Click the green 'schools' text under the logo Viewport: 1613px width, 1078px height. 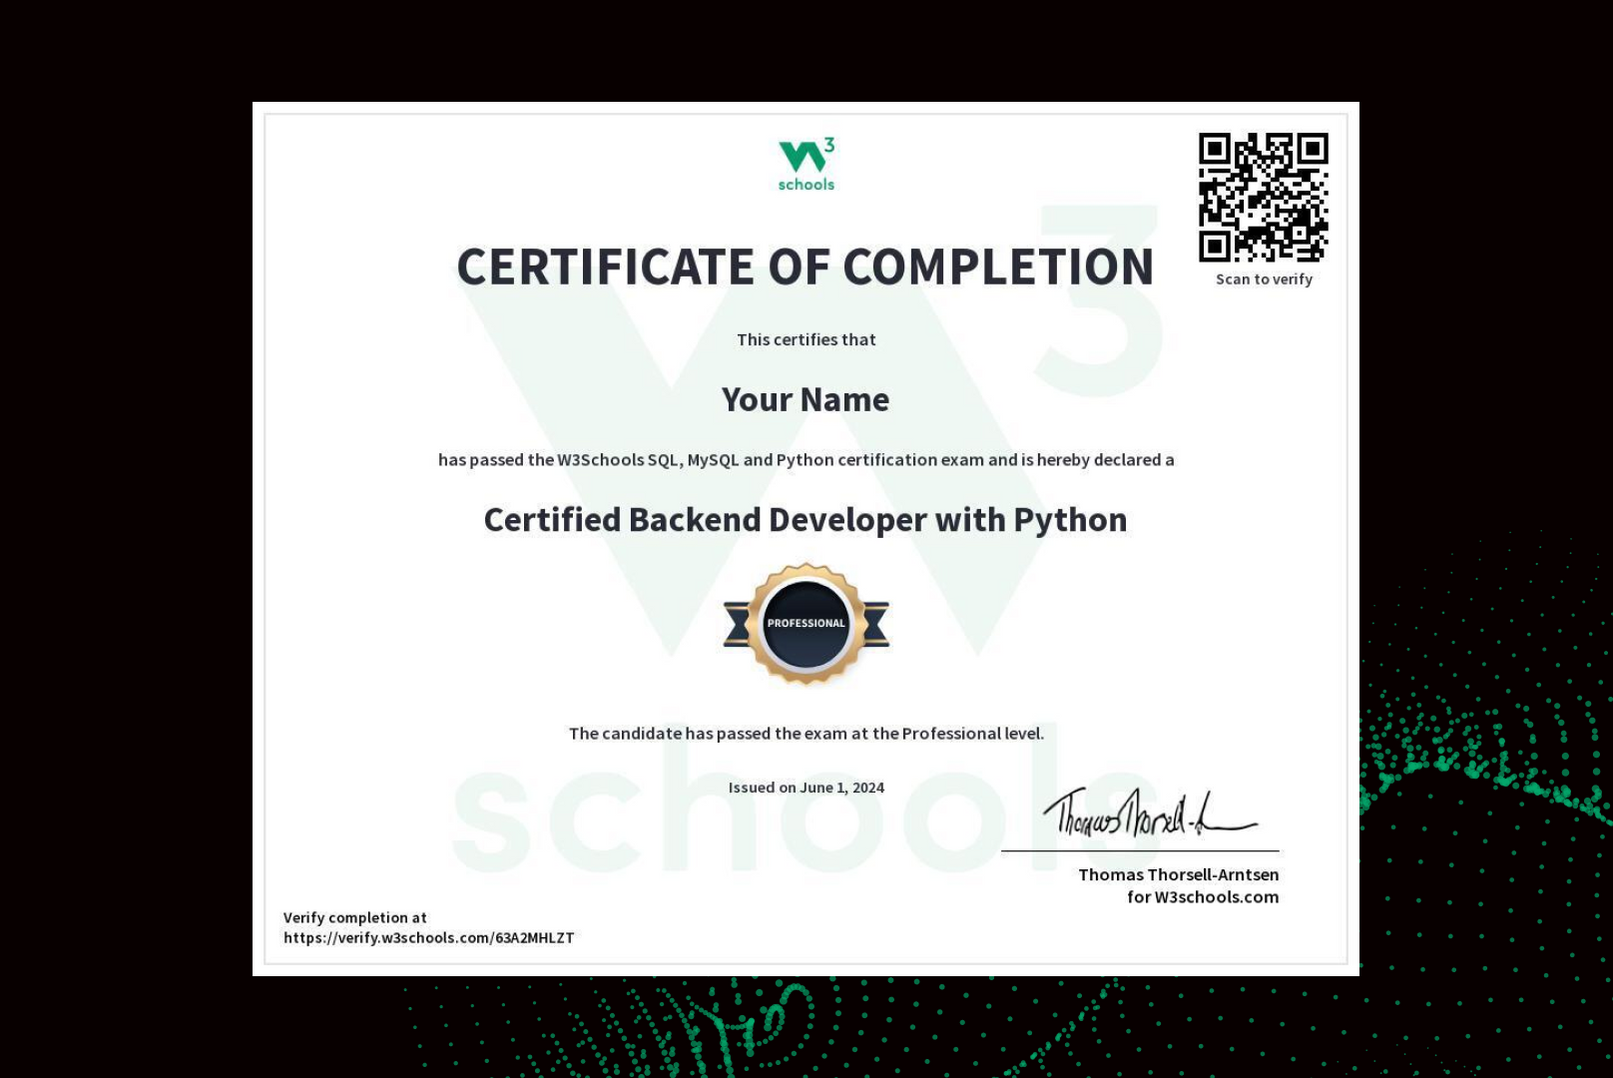(806, 184)
